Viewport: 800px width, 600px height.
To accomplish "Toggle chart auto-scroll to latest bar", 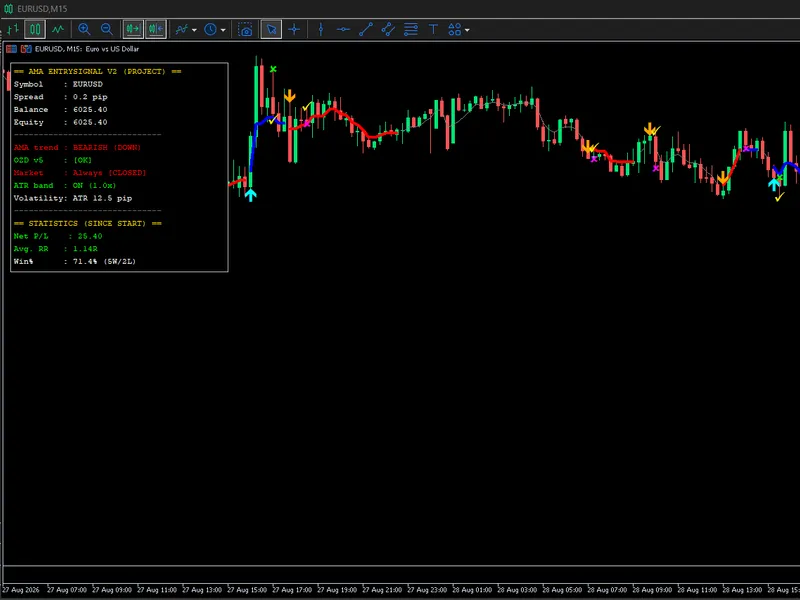I will tap(133, 29).
